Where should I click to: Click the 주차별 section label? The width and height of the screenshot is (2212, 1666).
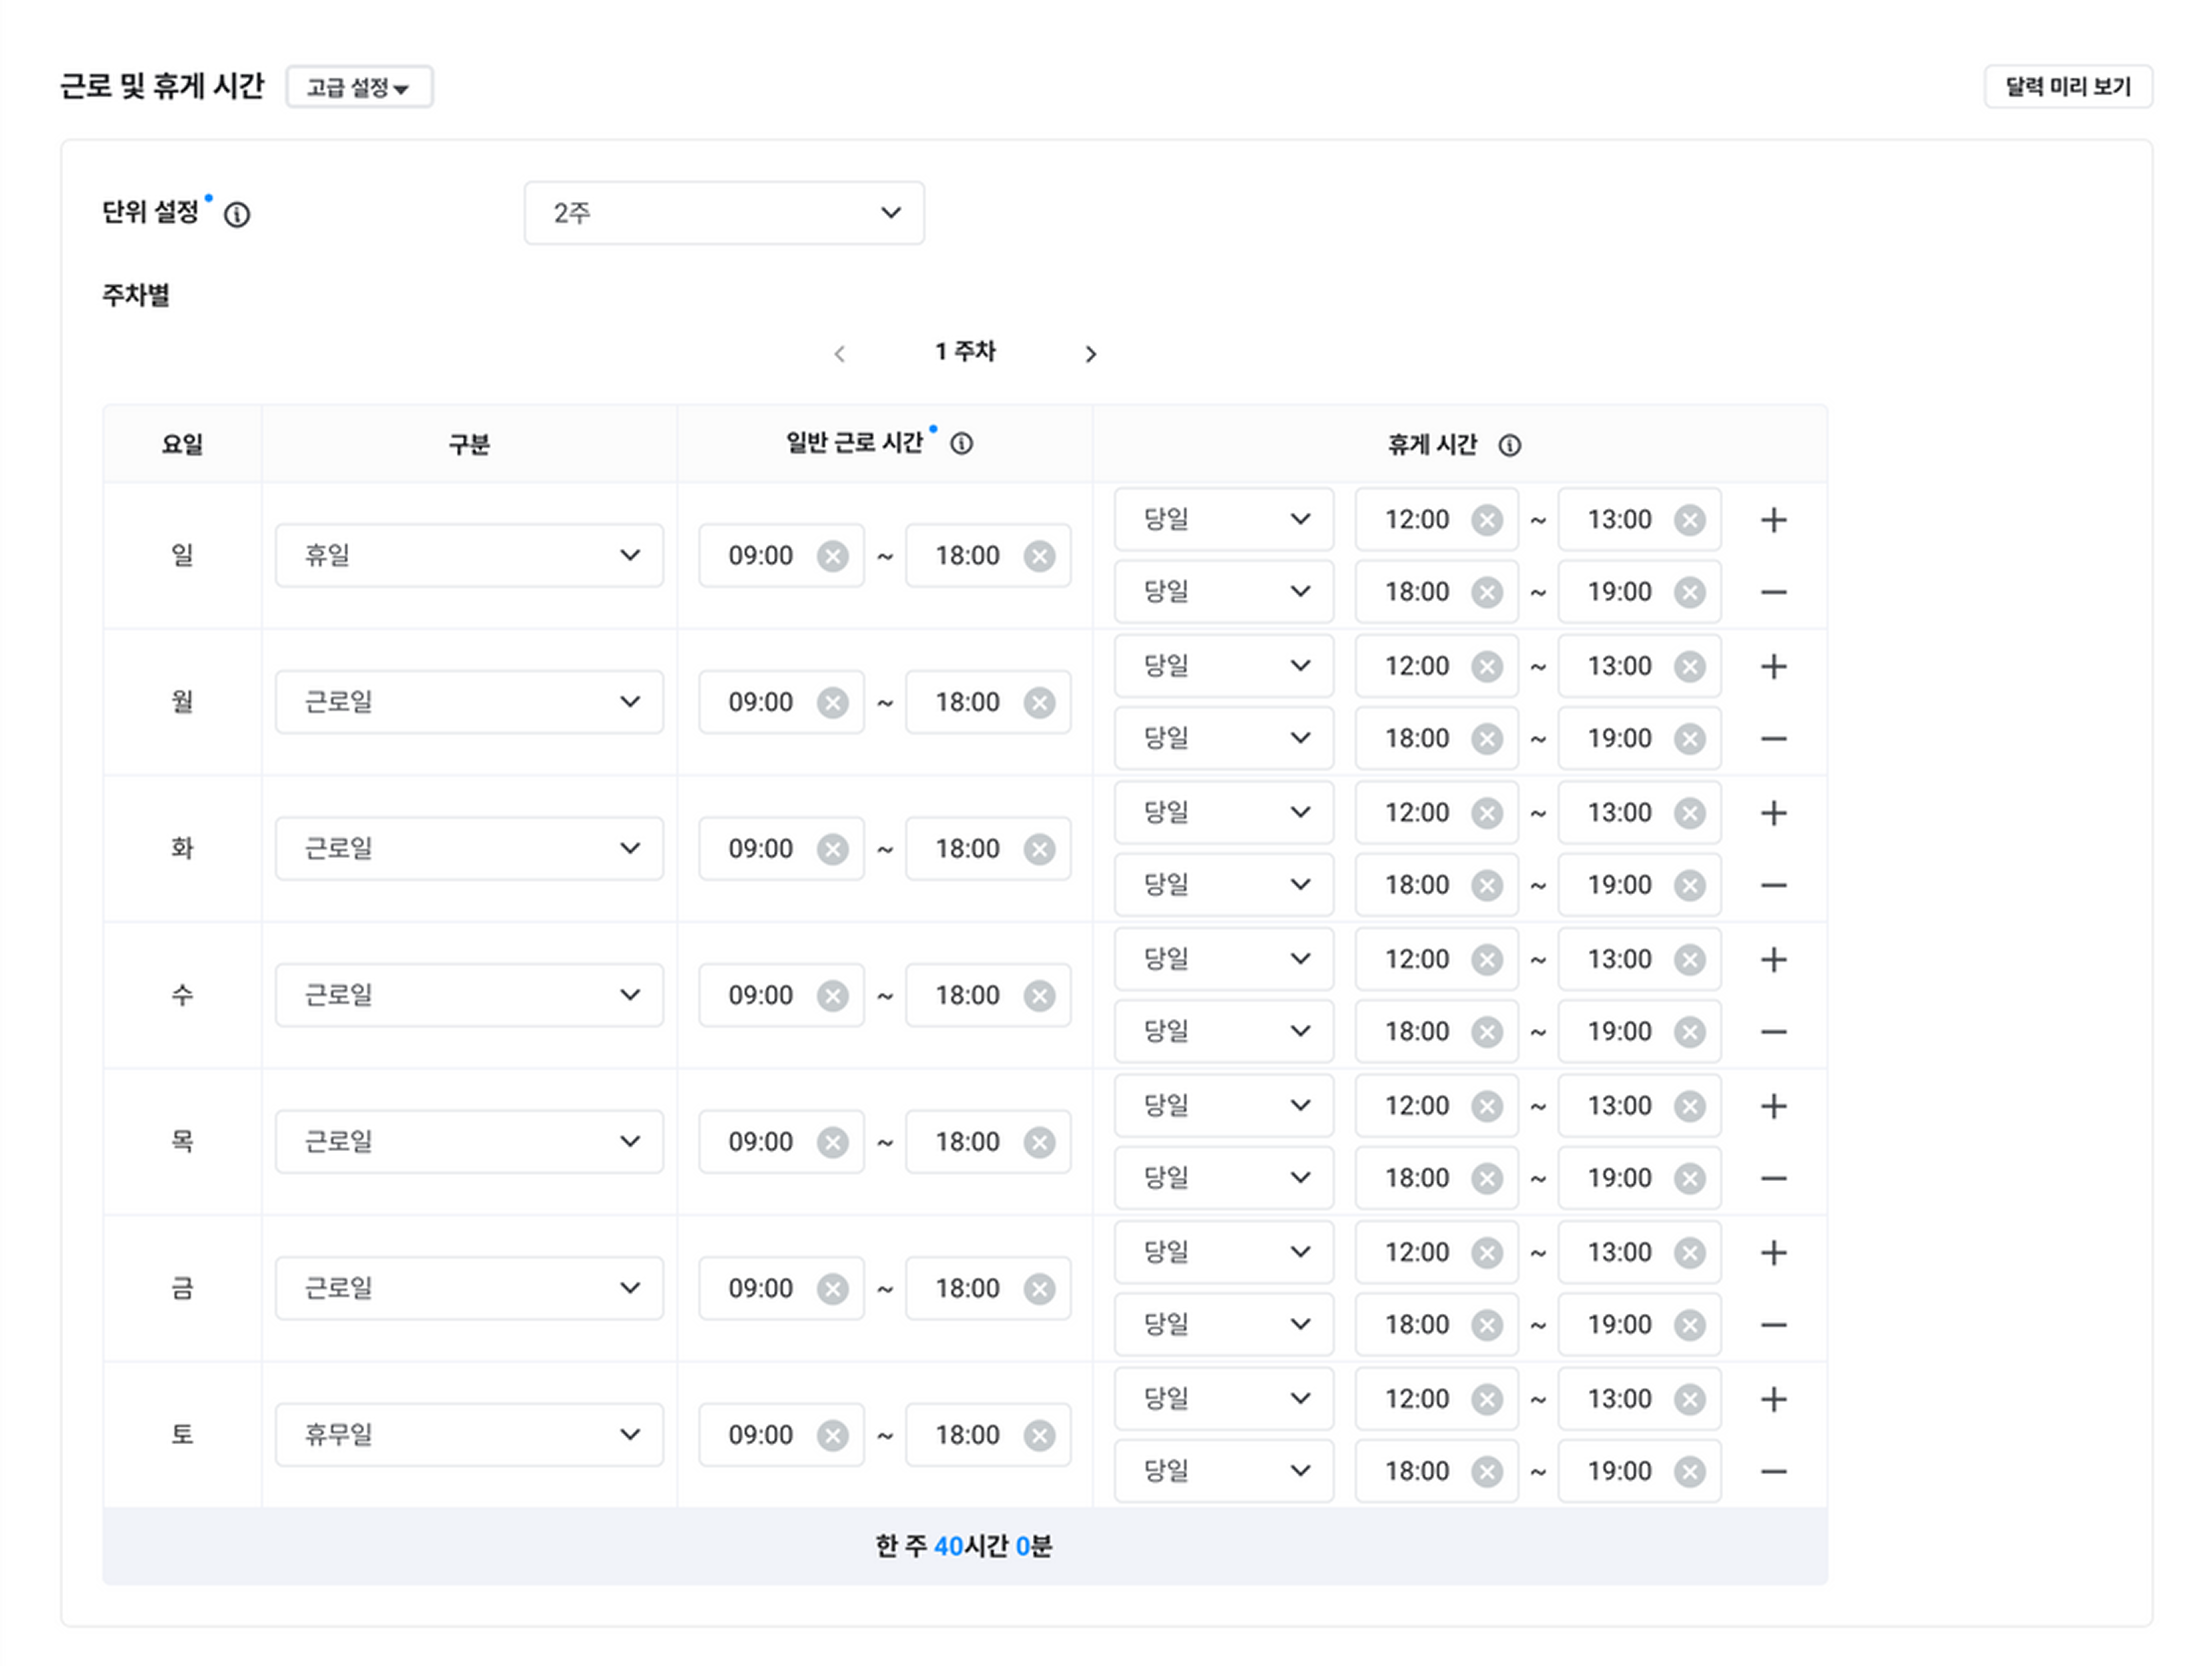pyautogui.click(x=136, y=295)
